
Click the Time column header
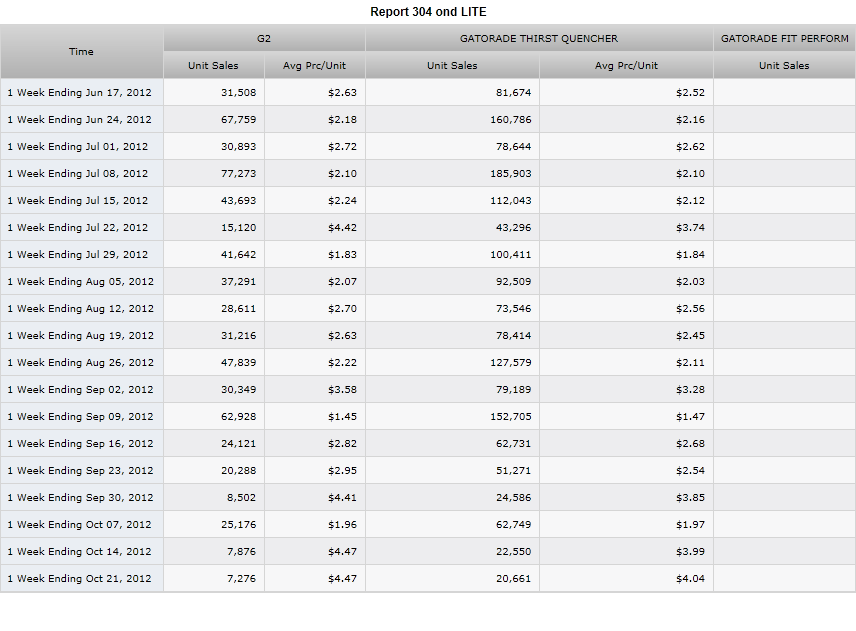pyautogui.click(x=81, y=51)
